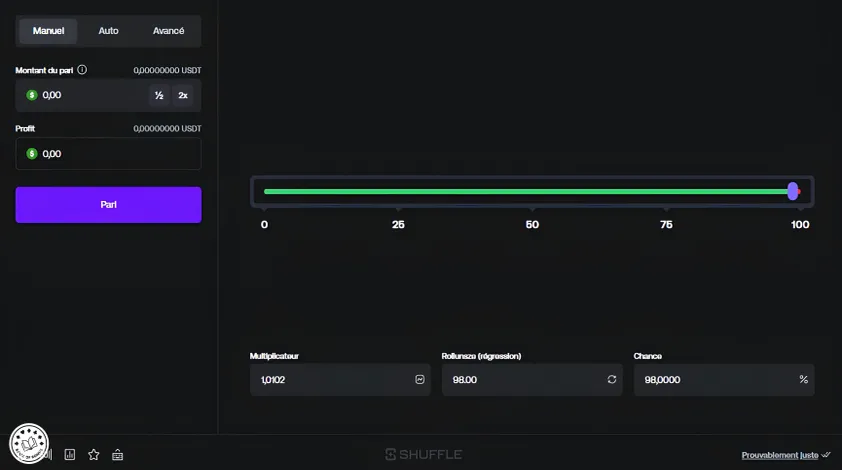This screenshot has height=470, width=842.
Task: Switch to the Avancé tab
Action: (x=169, y=31)
